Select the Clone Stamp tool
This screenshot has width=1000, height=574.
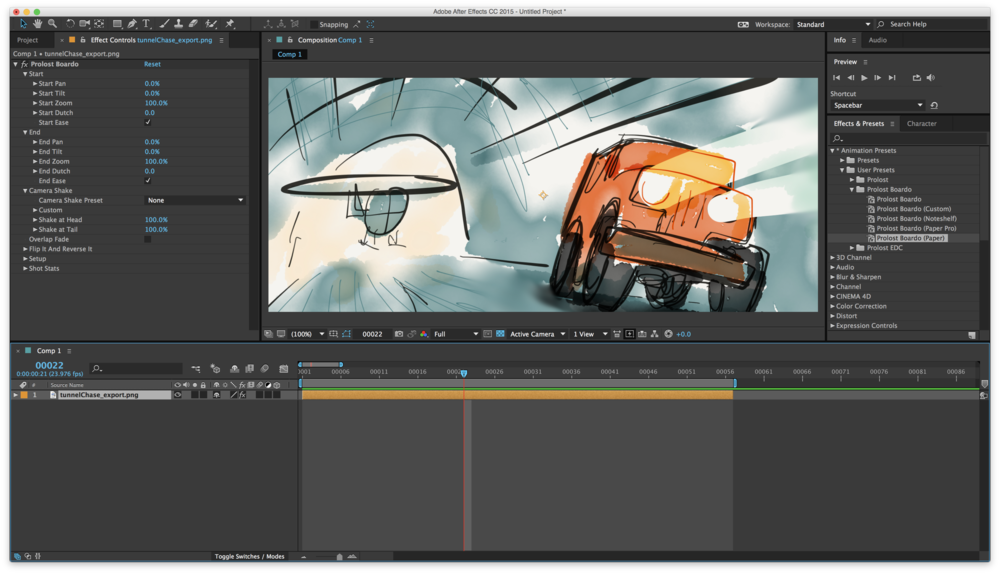coord(179,24)
